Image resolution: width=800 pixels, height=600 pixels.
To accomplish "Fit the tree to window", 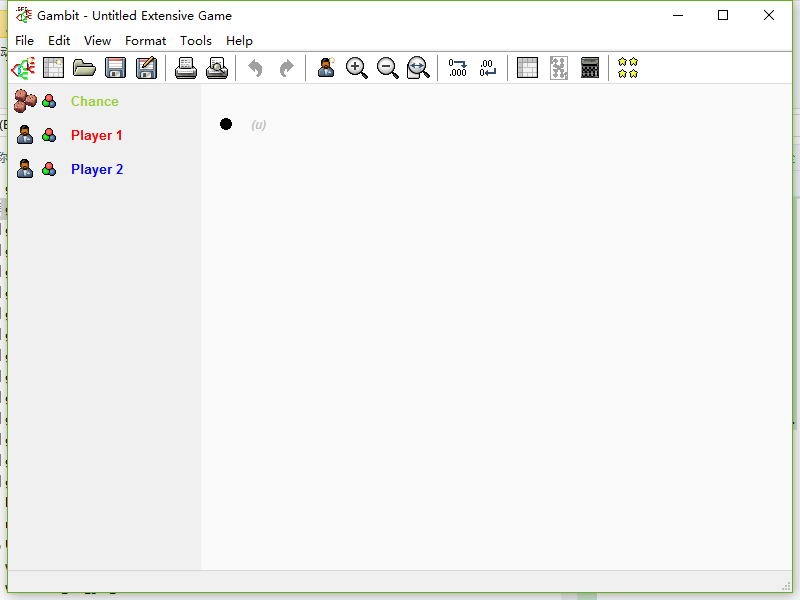I will [x=418, y=68].
